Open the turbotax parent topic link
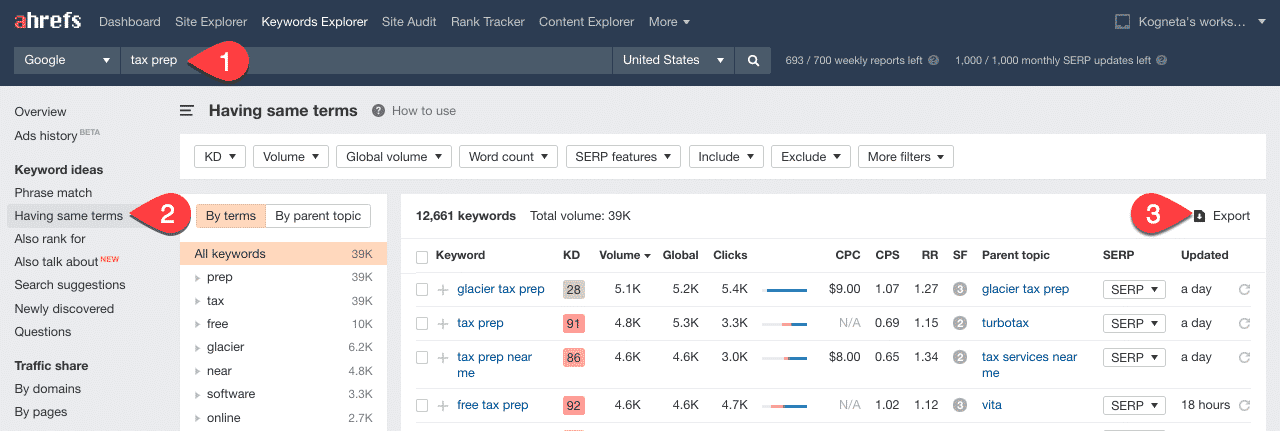1280x431 pixels. pyautogui.click(x=1005, y=323)
